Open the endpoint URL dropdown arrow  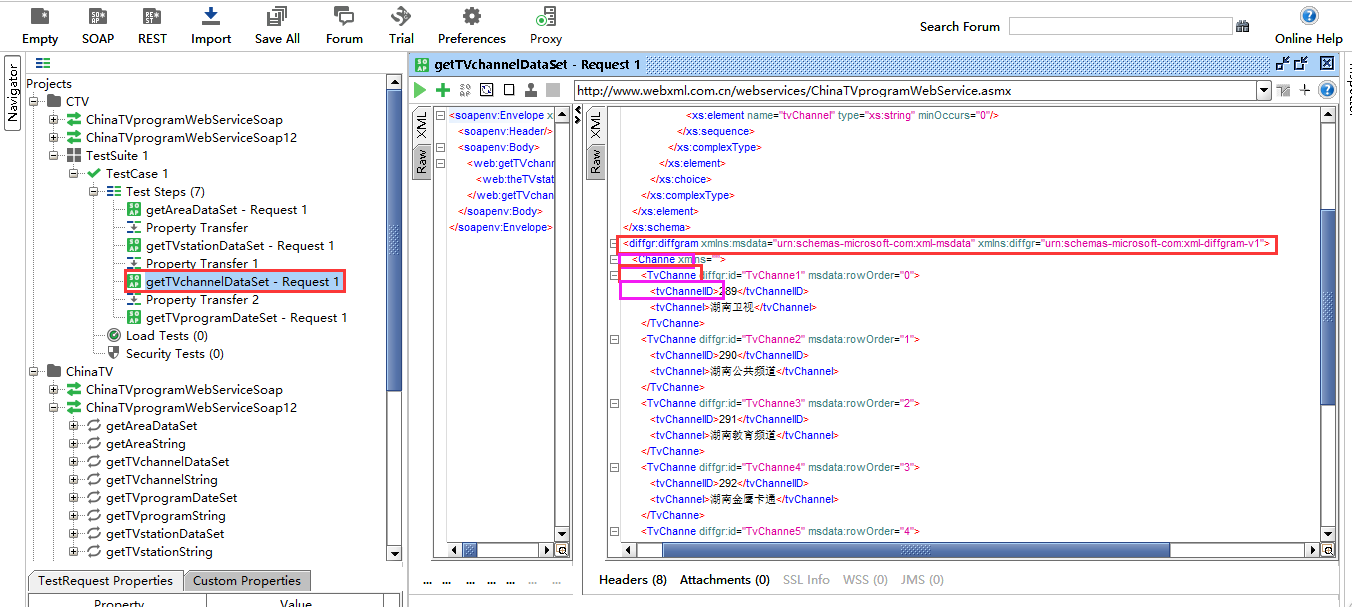(1263, 90)
